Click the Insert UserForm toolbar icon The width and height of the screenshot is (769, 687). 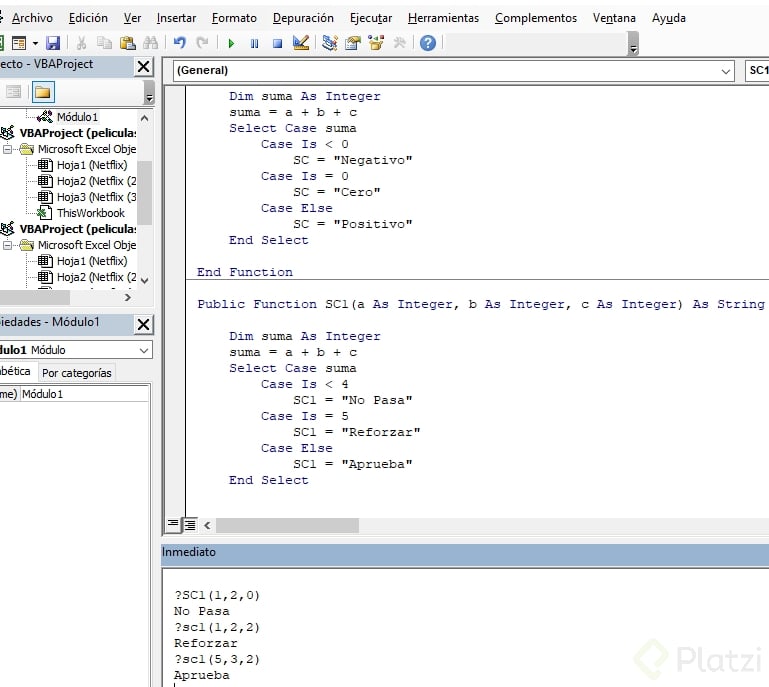[19, 43]
